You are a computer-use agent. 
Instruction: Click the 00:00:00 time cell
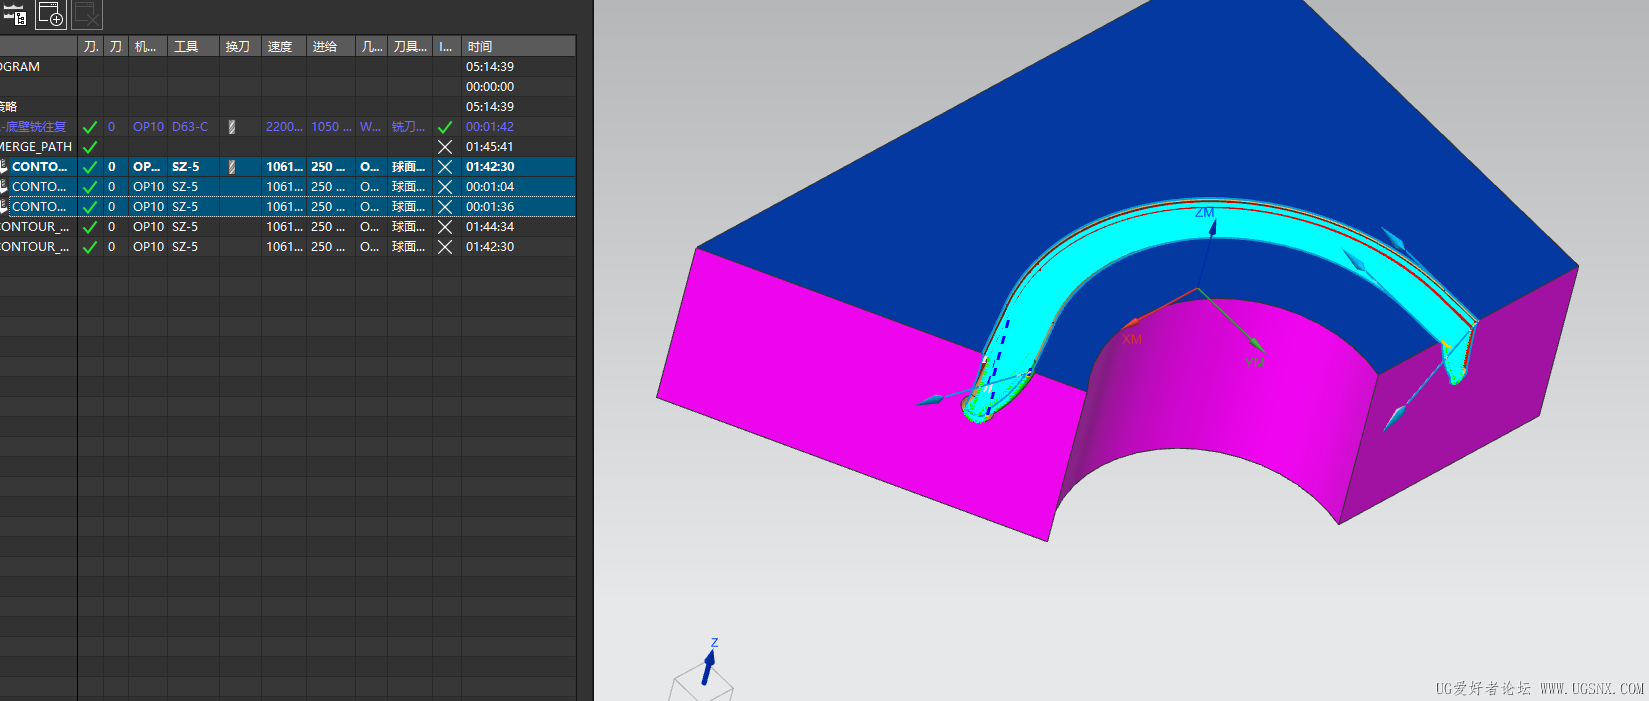[490, 87]
